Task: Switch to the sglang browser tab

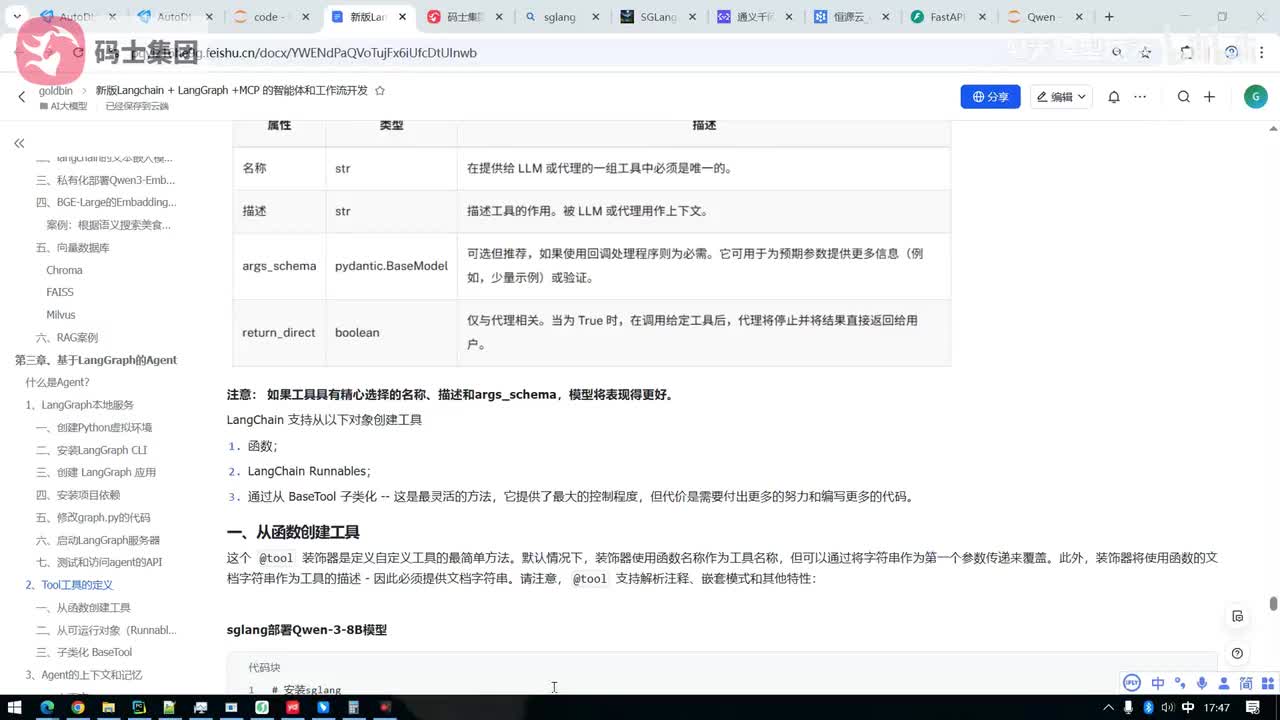Action: 562,17
